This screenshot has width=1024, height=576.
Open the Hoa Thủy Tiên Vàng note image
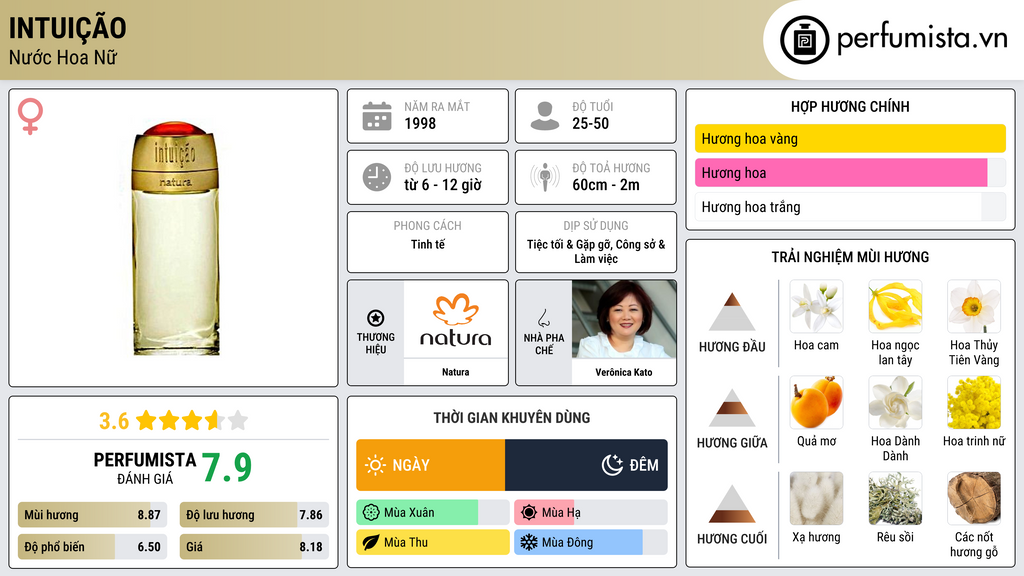point(974,307)
